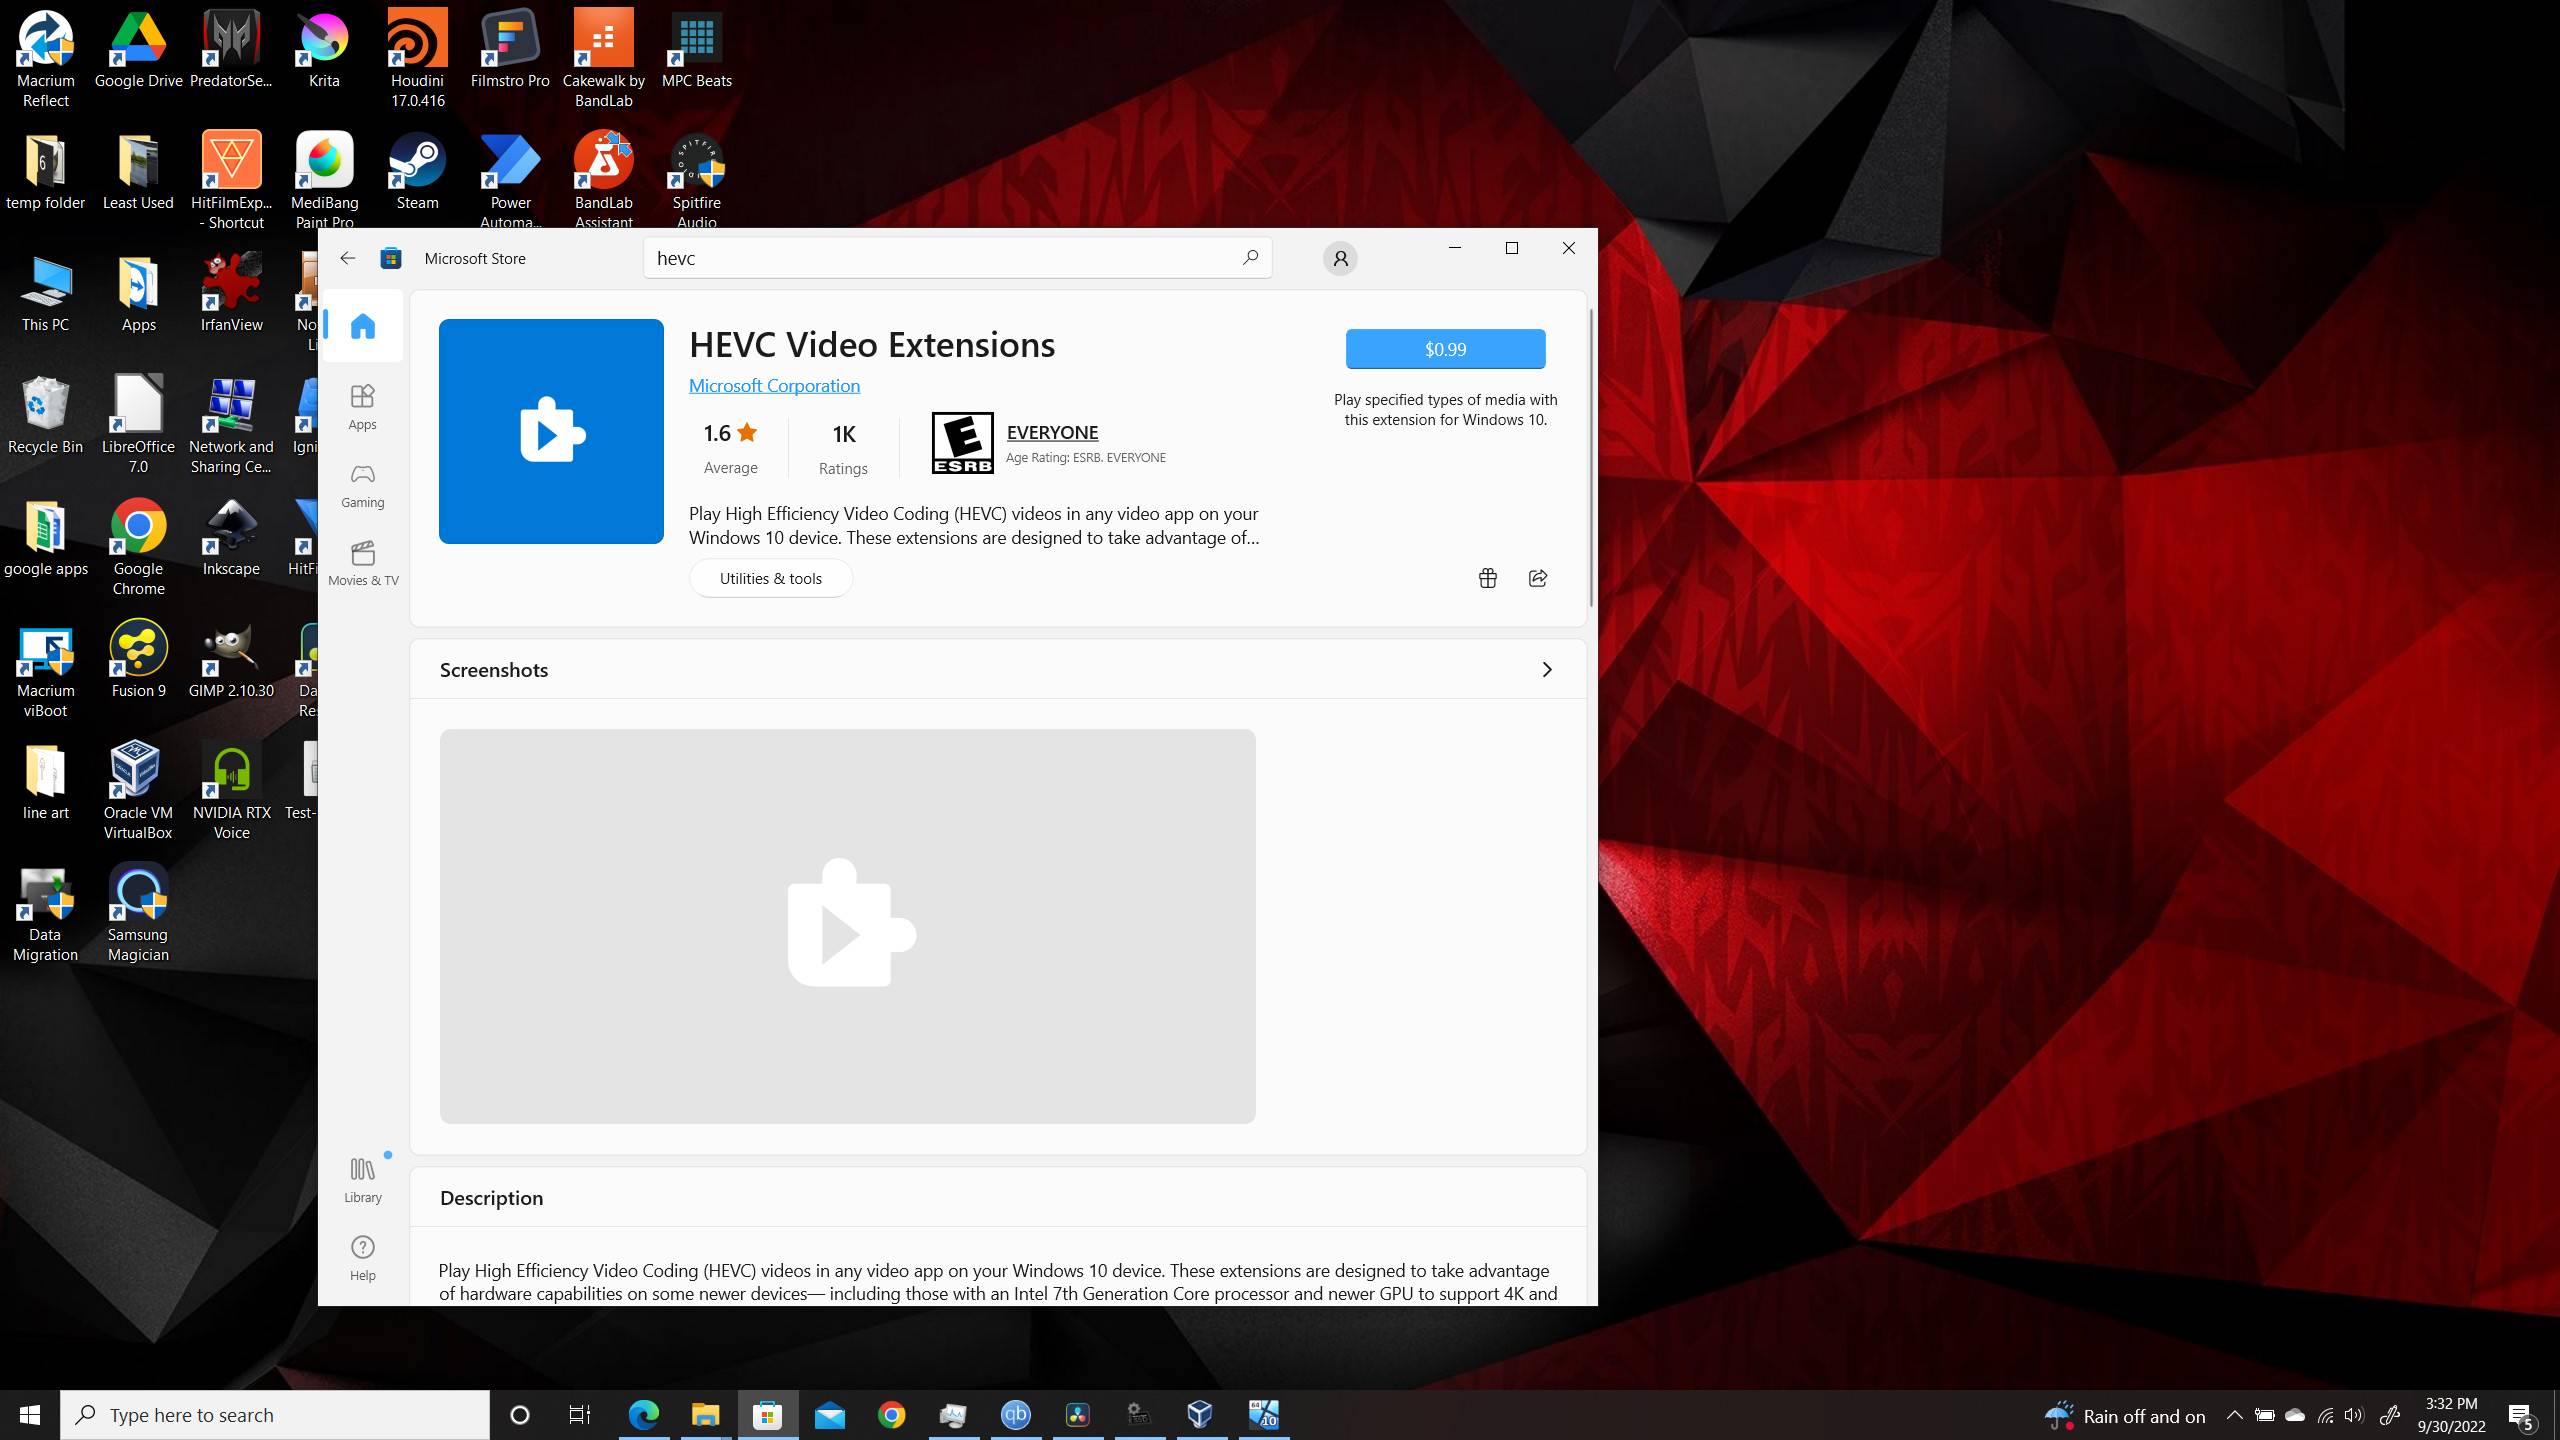Open the EVERYONE age rating link
The image size is (2560, 1440).
[x=1052, y=432]
